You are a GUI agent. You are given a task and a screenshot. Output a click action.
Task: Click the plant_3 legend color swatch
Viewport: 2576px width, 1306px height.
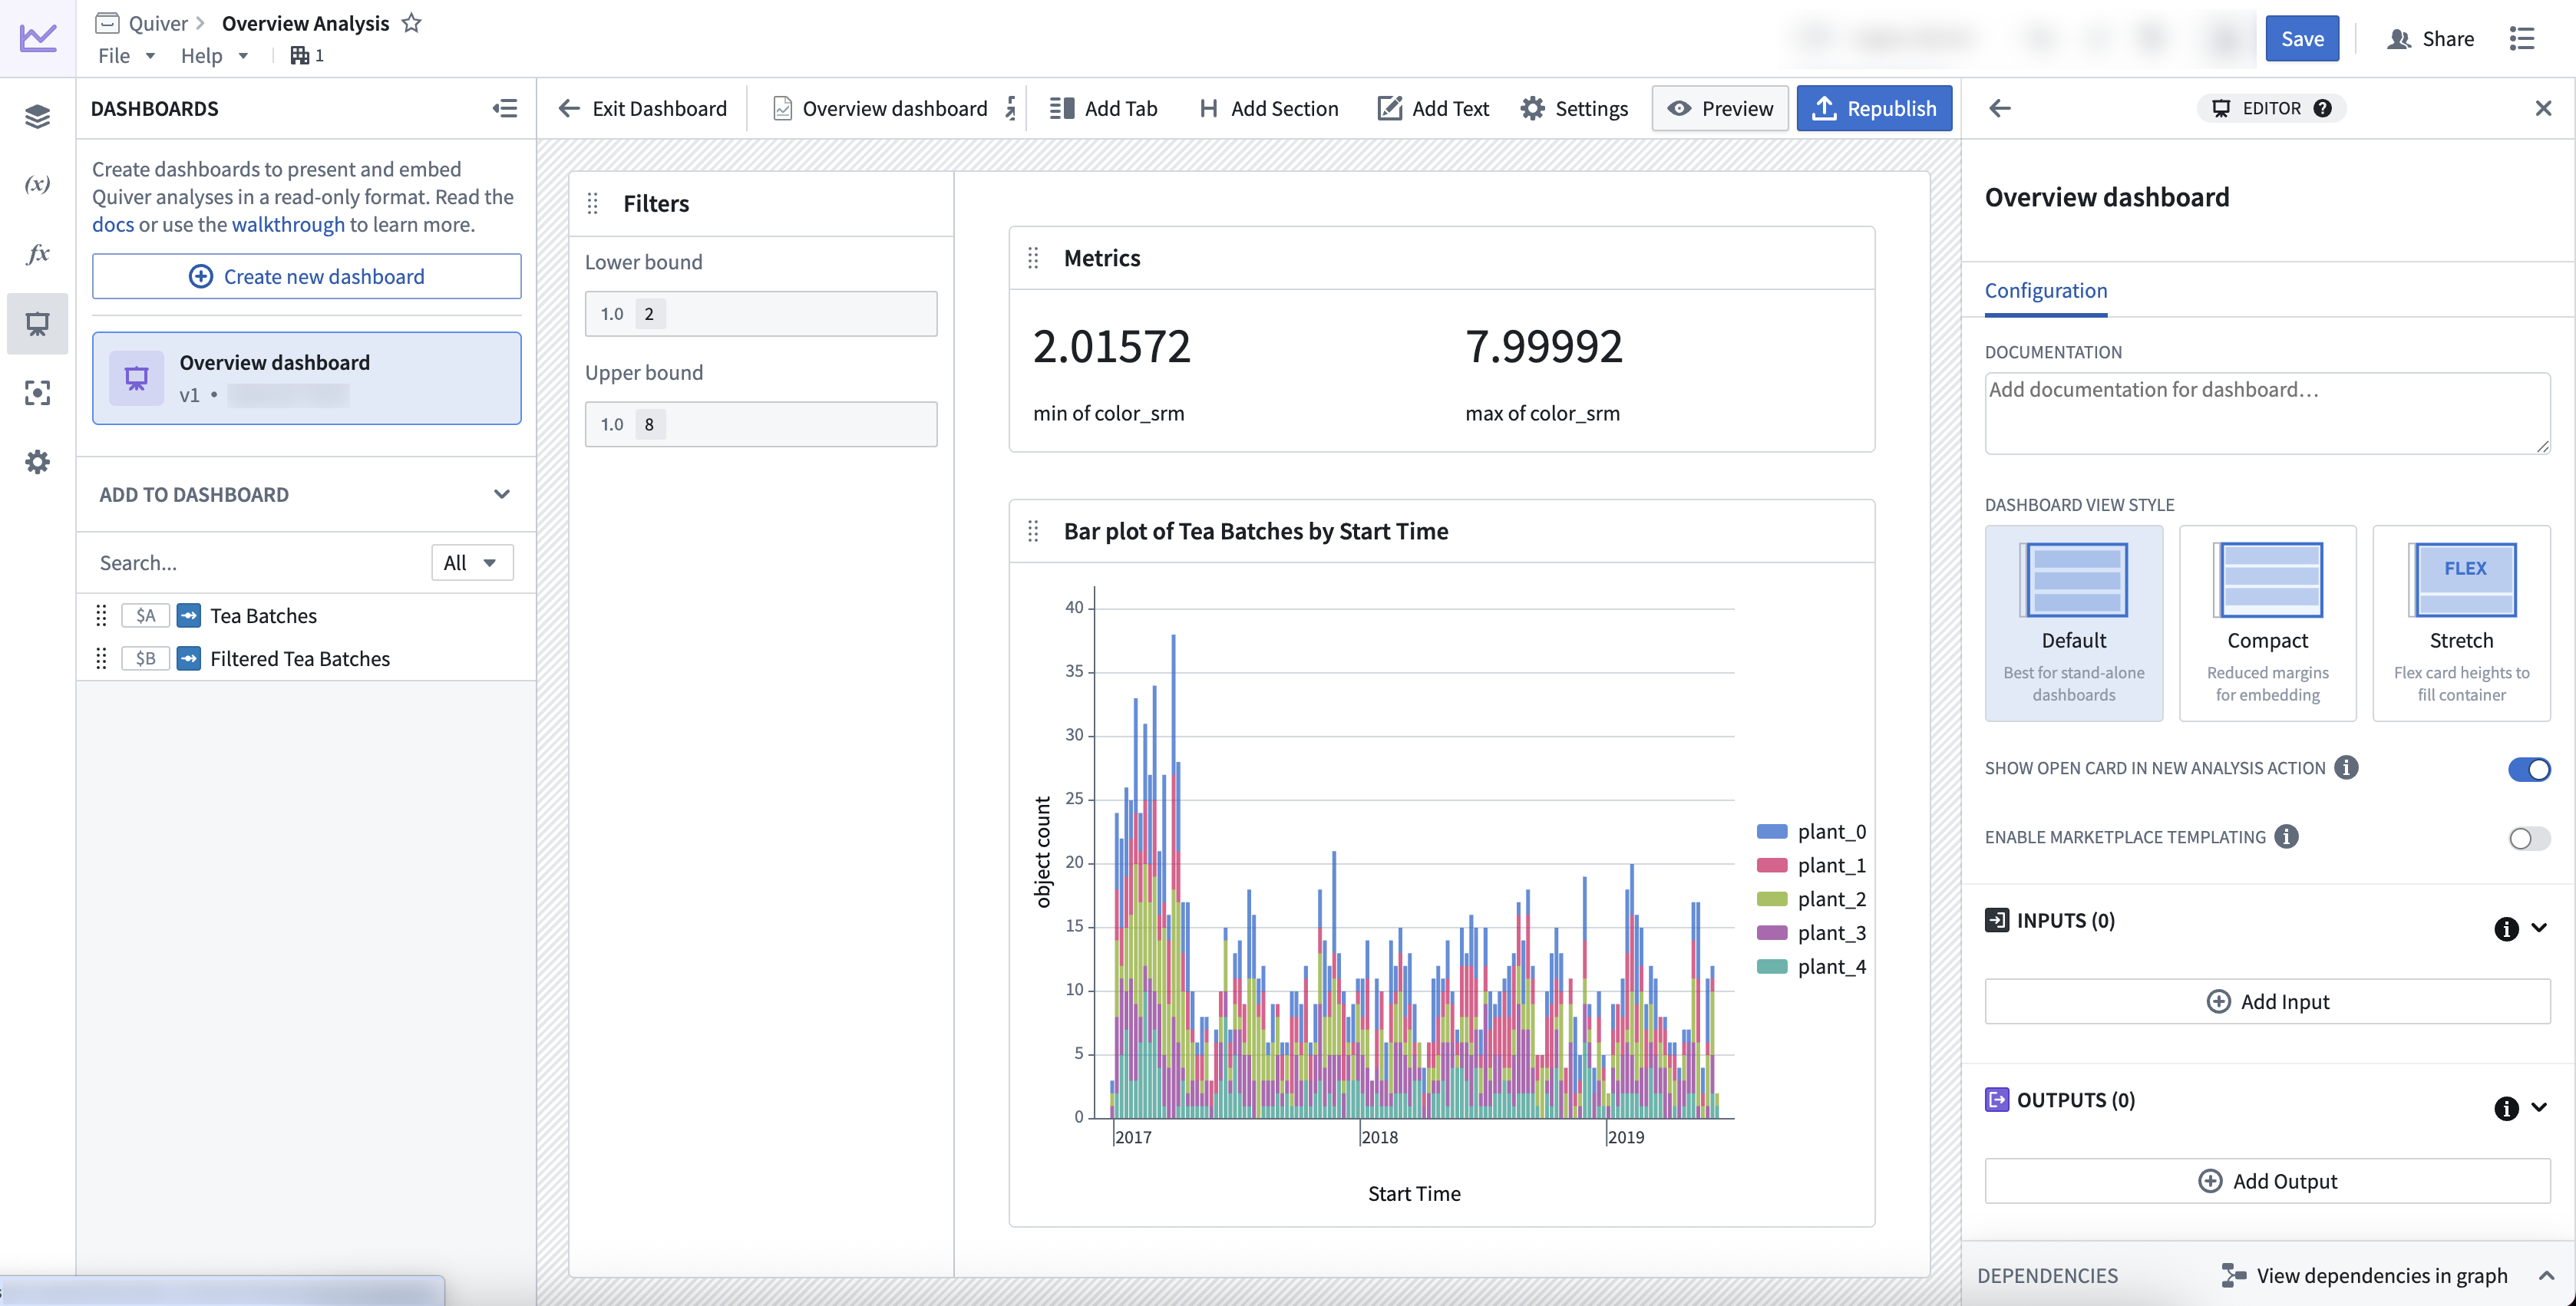click(x=1771, y=932)
